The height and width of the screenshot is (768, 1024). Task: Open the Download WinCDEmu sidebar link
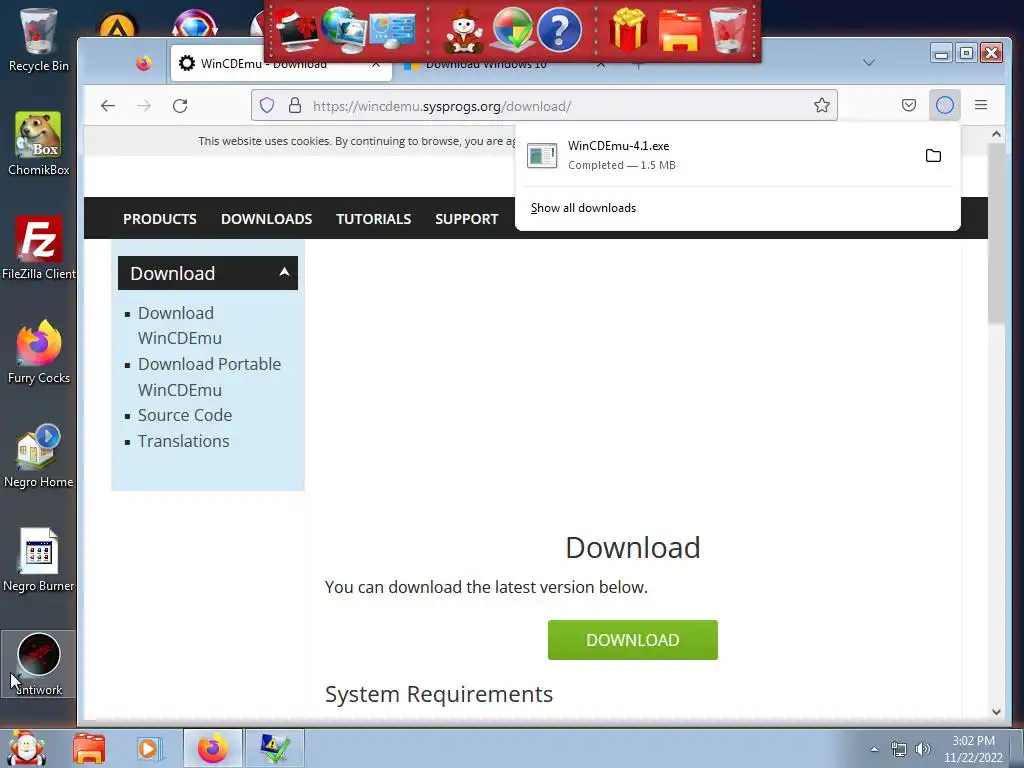(180, 325)
